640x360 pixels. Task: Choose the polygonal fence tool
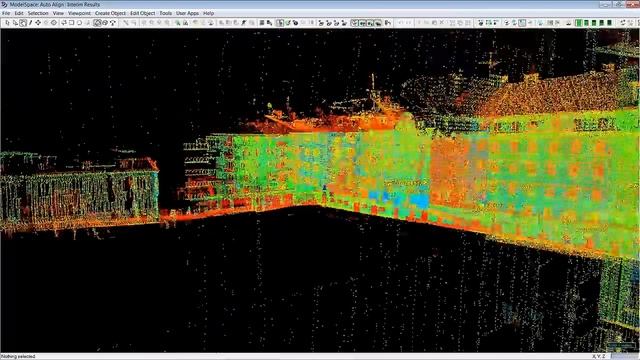(x=64, y=23)
